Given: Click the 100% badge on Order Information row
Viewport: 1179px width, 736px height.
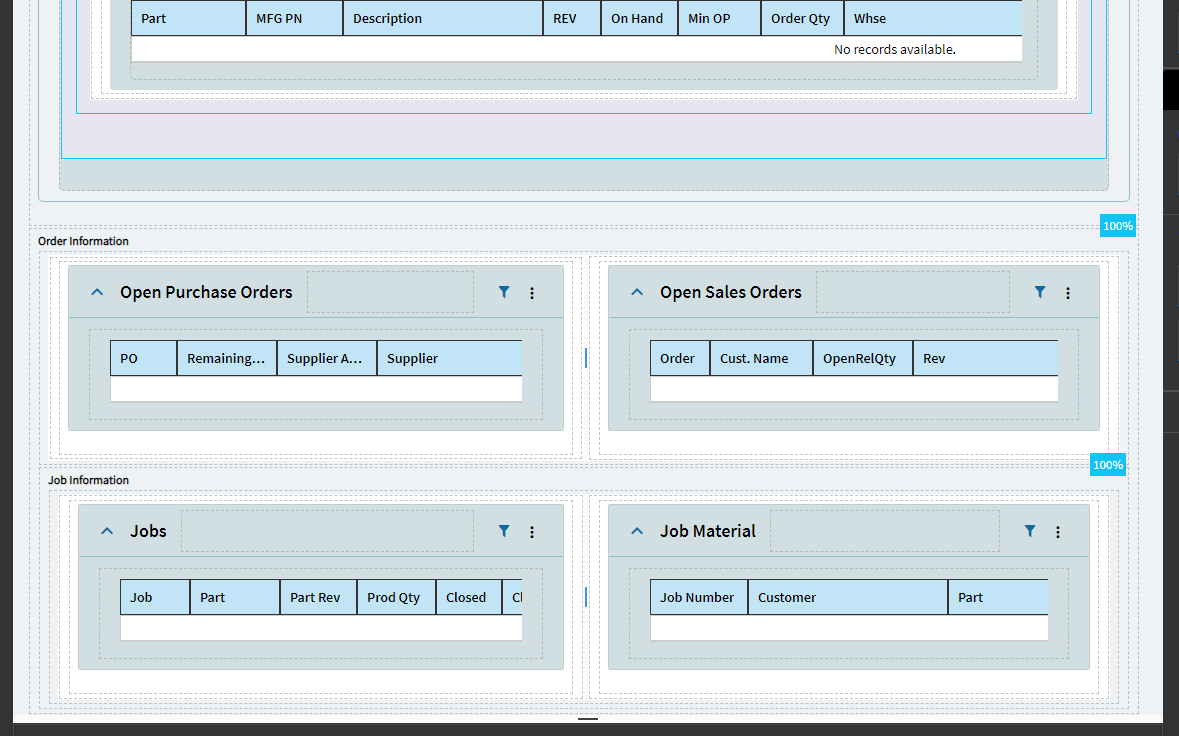Looking at the screenshot, I should (1117, 226).
